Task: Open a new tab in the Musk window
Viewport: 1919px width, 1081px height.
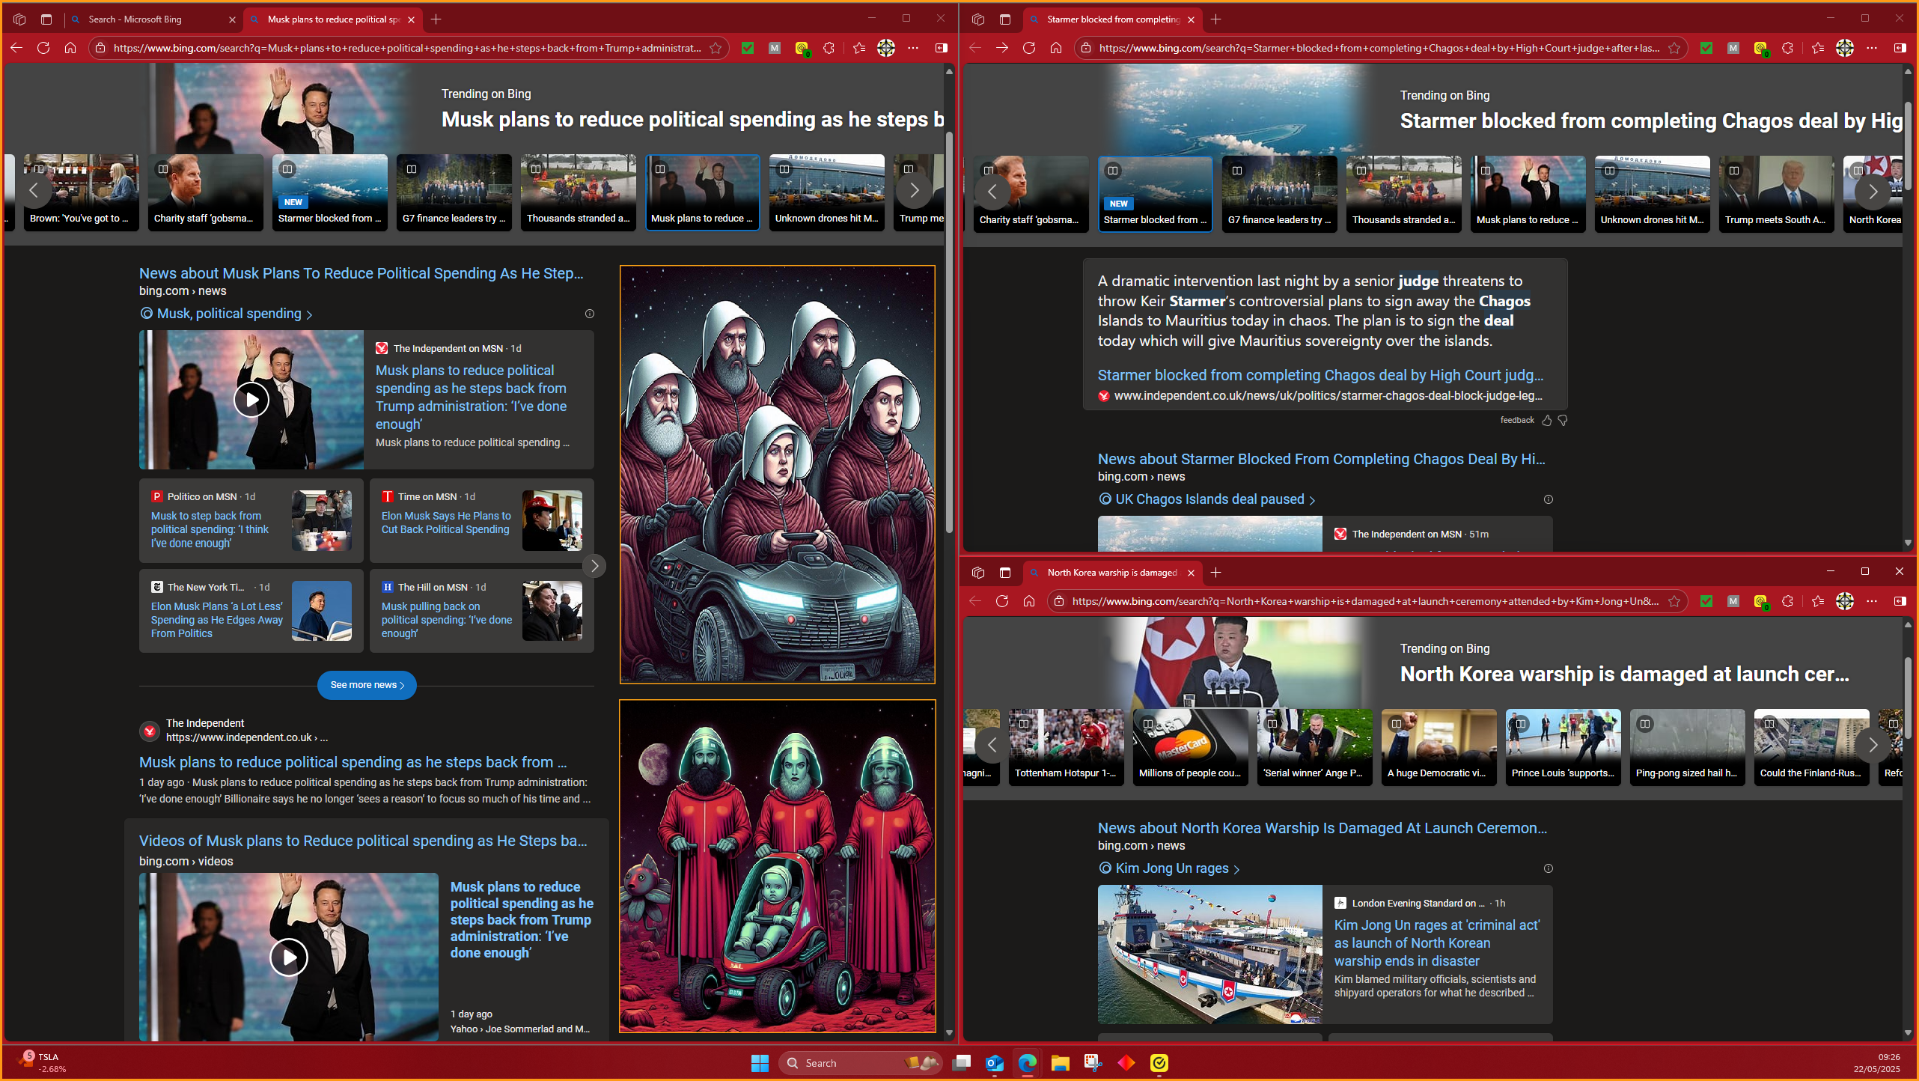Action: [436, 19]
